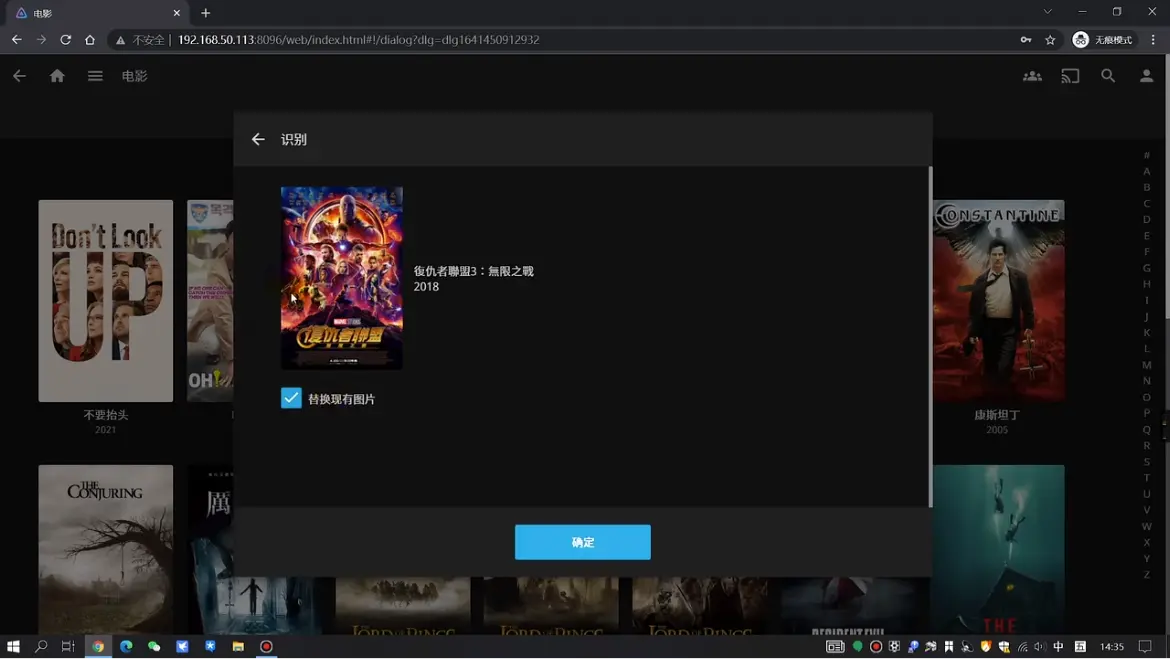Open Chrome's three-dot menu

point(1153,40)
